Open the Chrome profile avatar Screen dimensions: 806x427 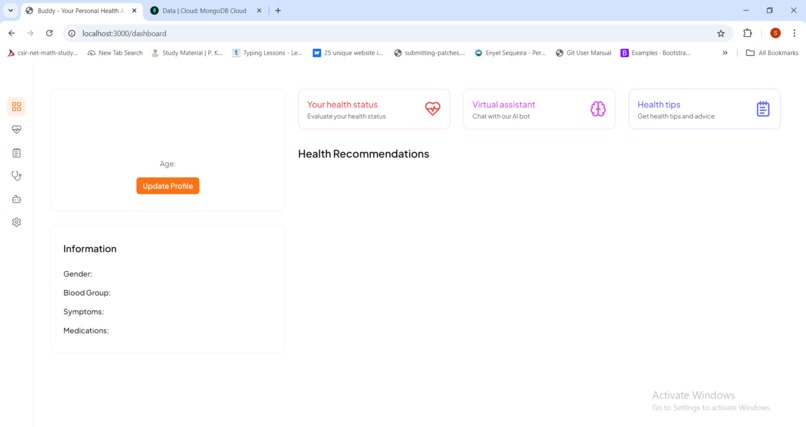click(775, 33)
